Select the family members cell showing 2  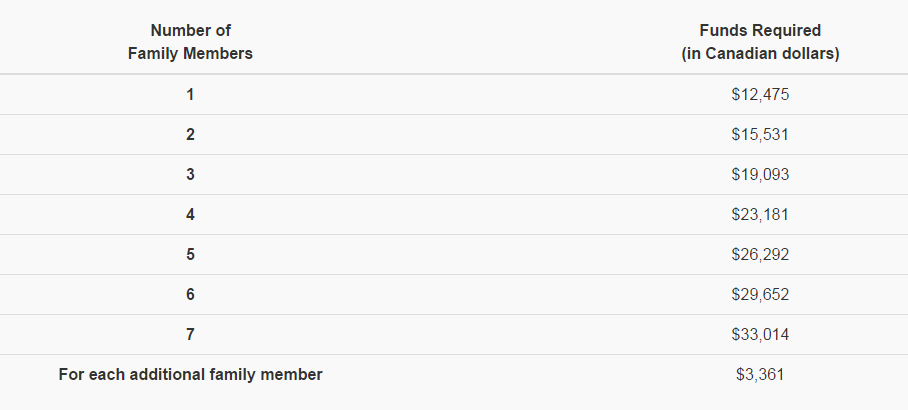coord(190,135)
